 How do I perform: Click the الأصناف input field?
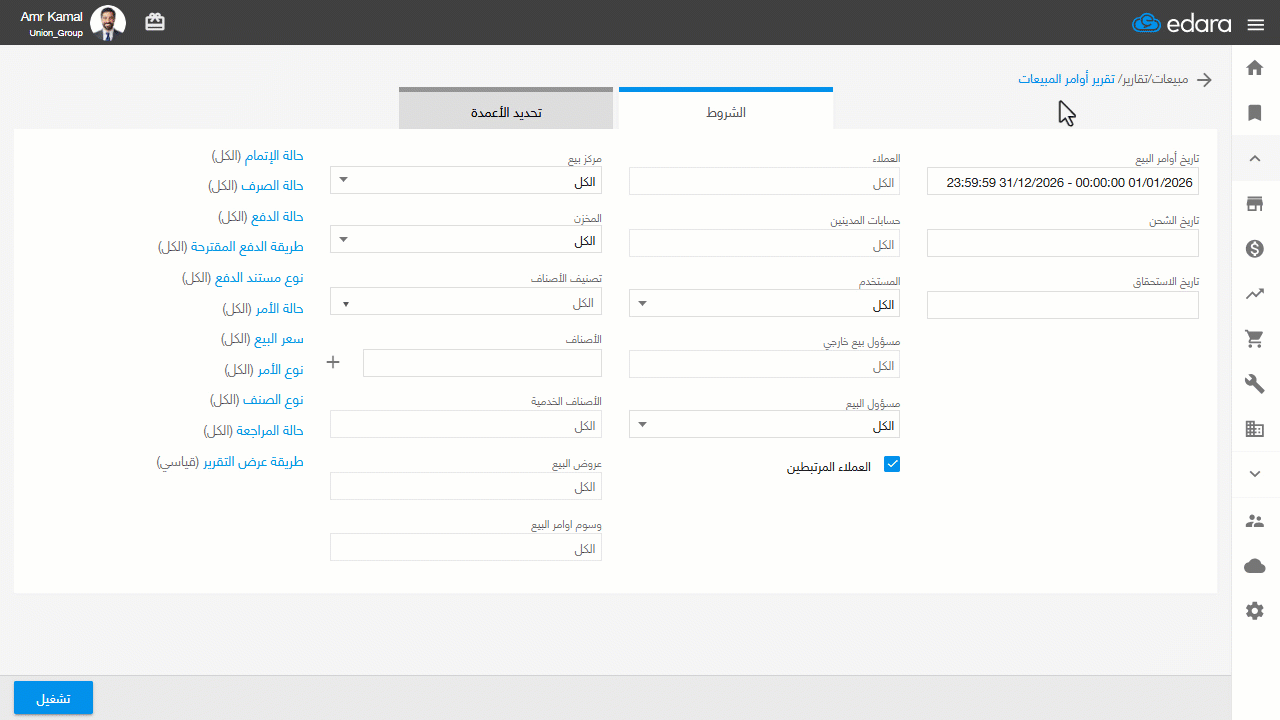[482, 363]
